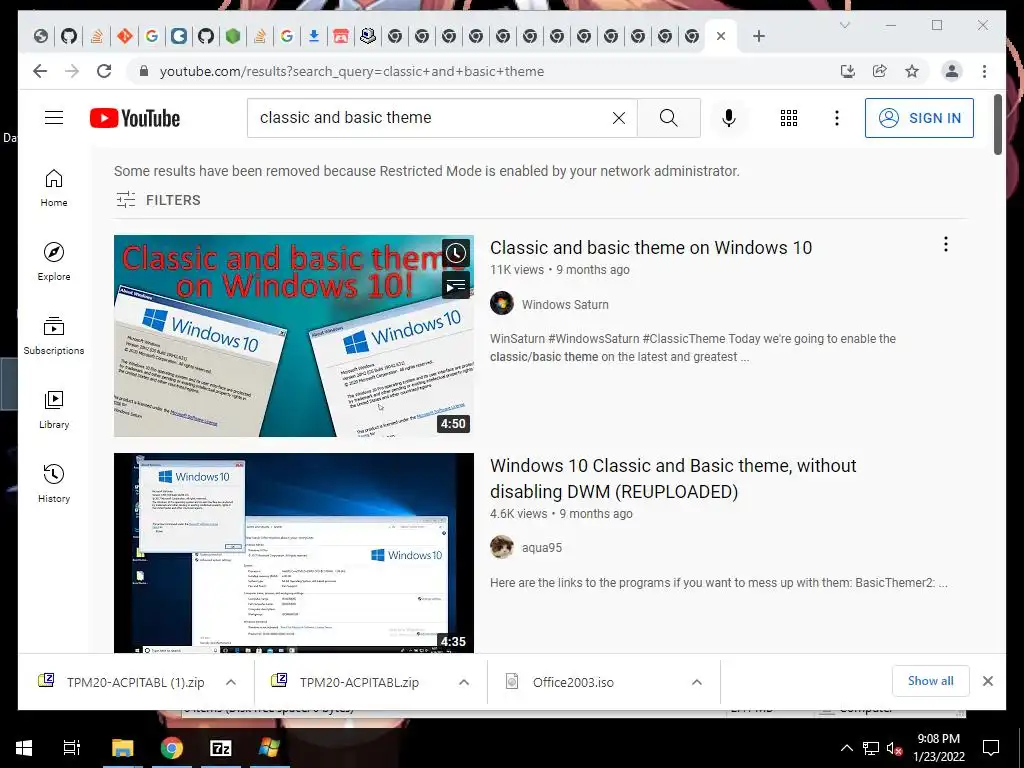Viewport: 1024px width, 768px height.
Task: Open the network tray icon
Action: 870,748
